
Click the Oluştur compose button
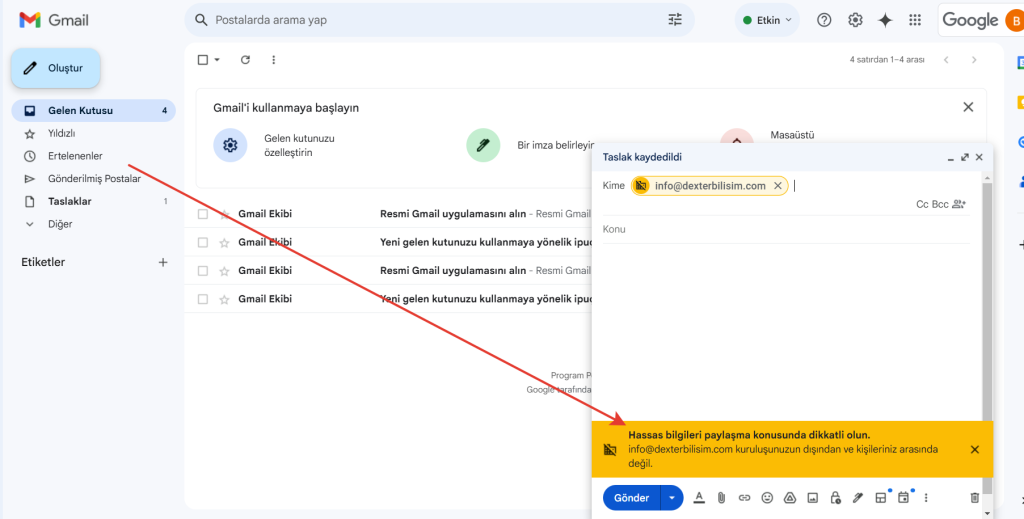pyautogui.click(x=56, y=68)
